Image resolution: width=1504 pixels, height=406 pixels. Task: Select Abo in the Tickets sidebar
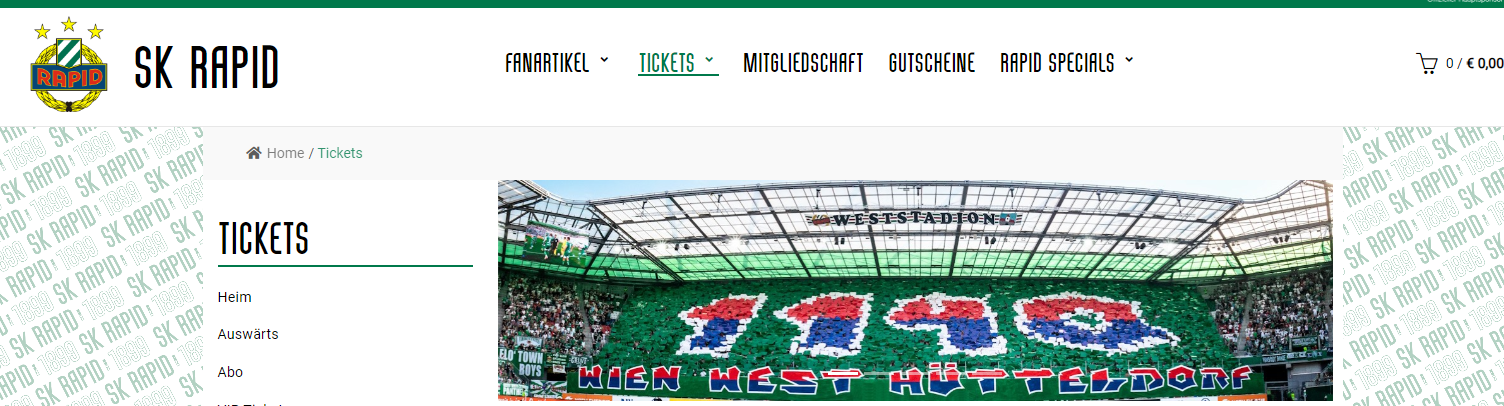click(x=230, y=372)
